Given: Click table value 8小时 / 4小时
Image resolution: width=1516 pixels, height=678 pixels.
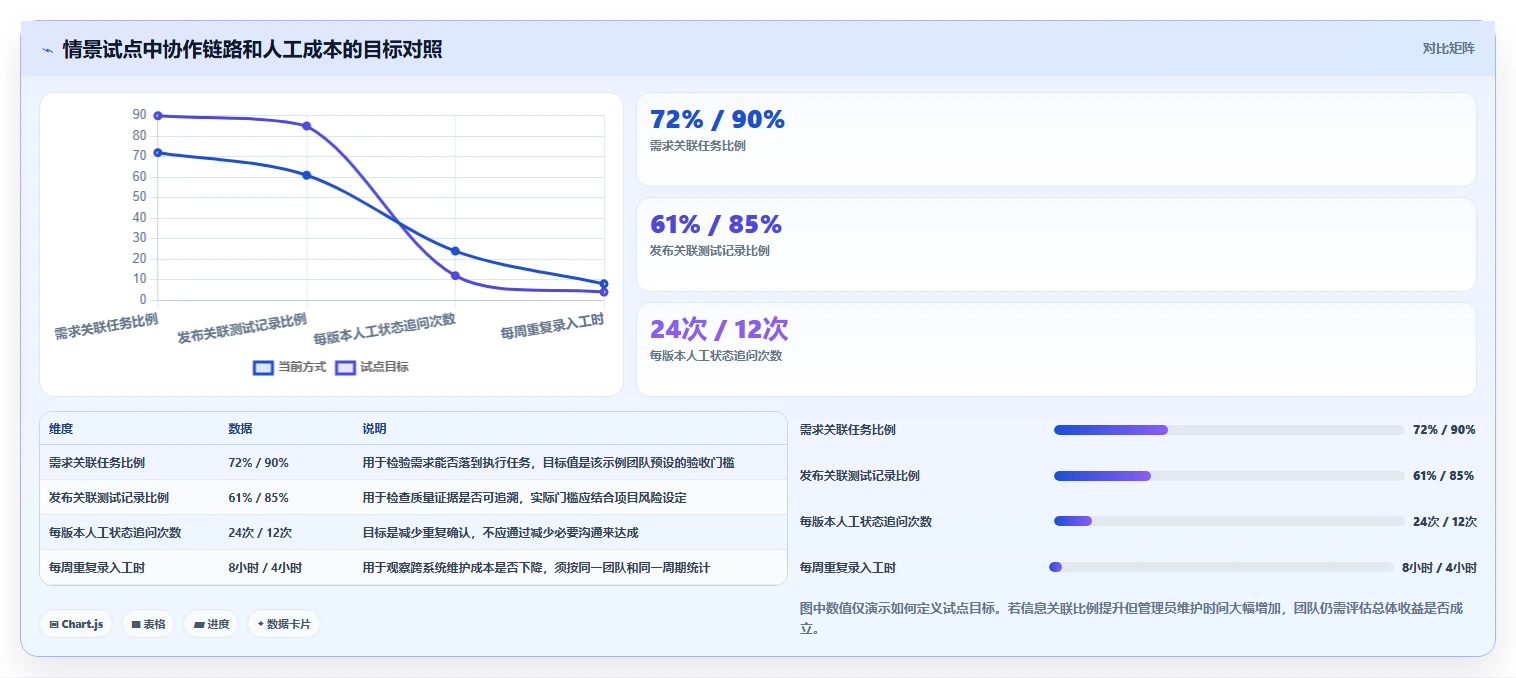Looking at the screenshot, I should (x=265, y=567).
